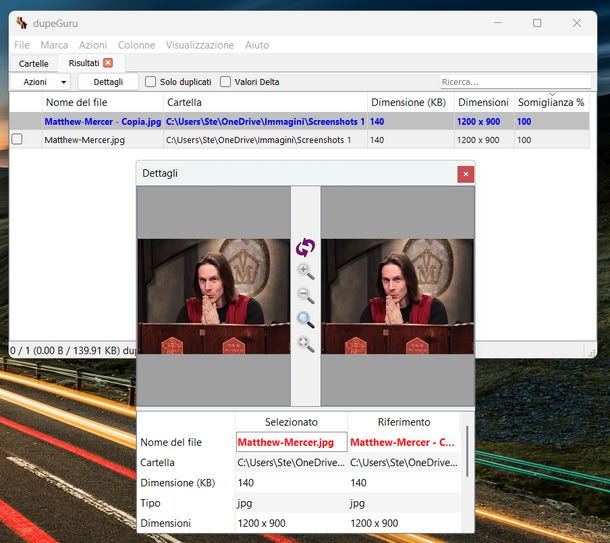Screen dimensions: 610x543
Task: Enable the Solo duplicati checkbox
Action: tap(151, 82)
